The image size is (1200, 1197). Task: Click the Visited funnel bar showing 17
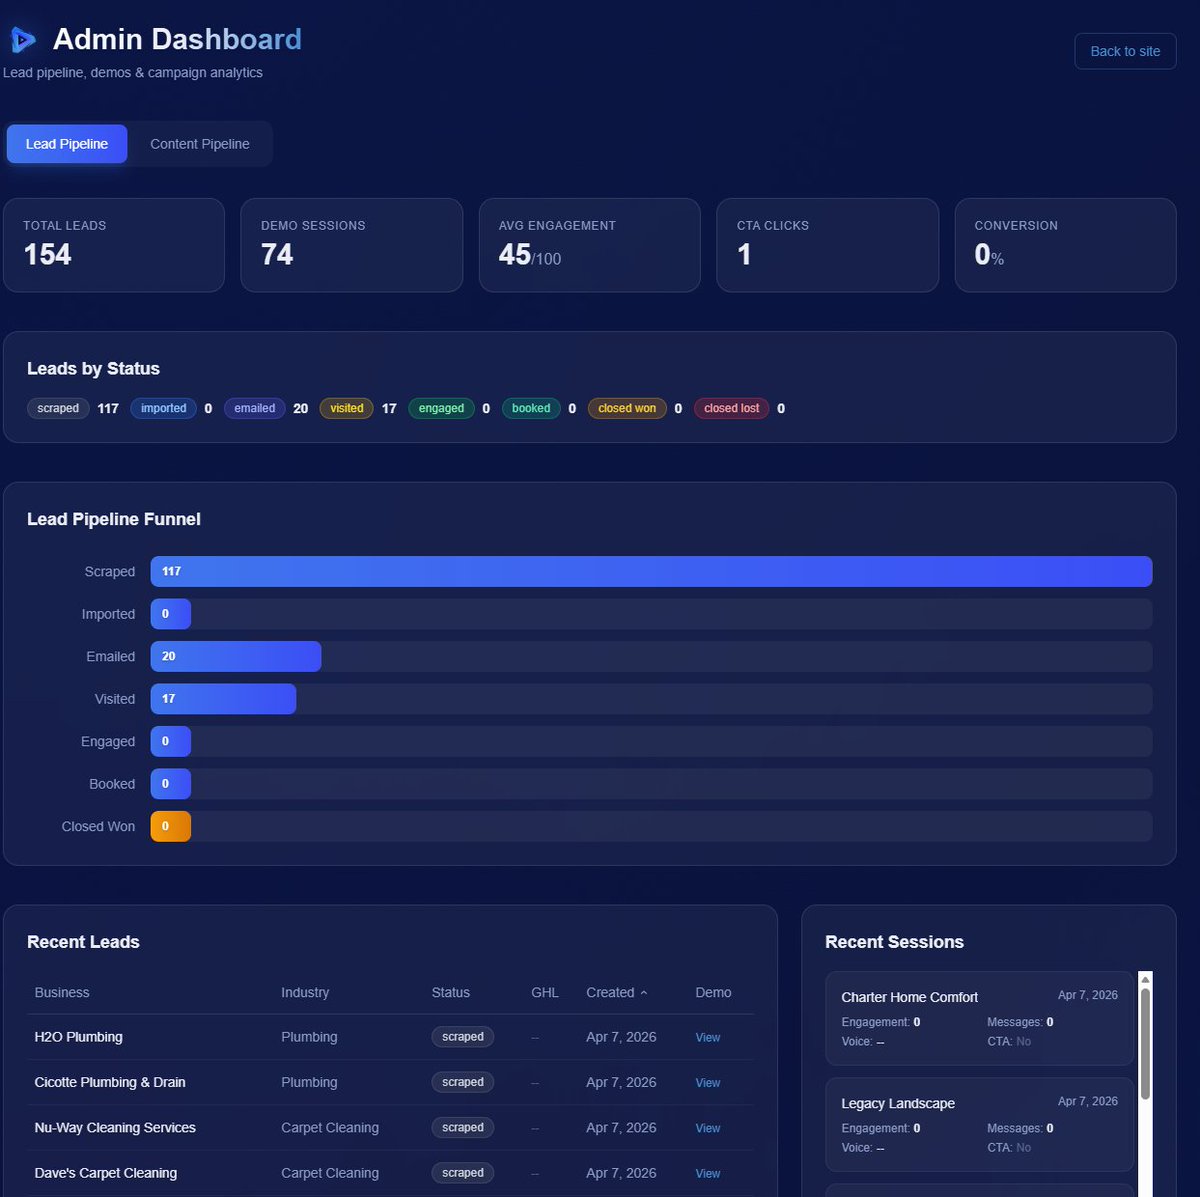tap(223, 699)
